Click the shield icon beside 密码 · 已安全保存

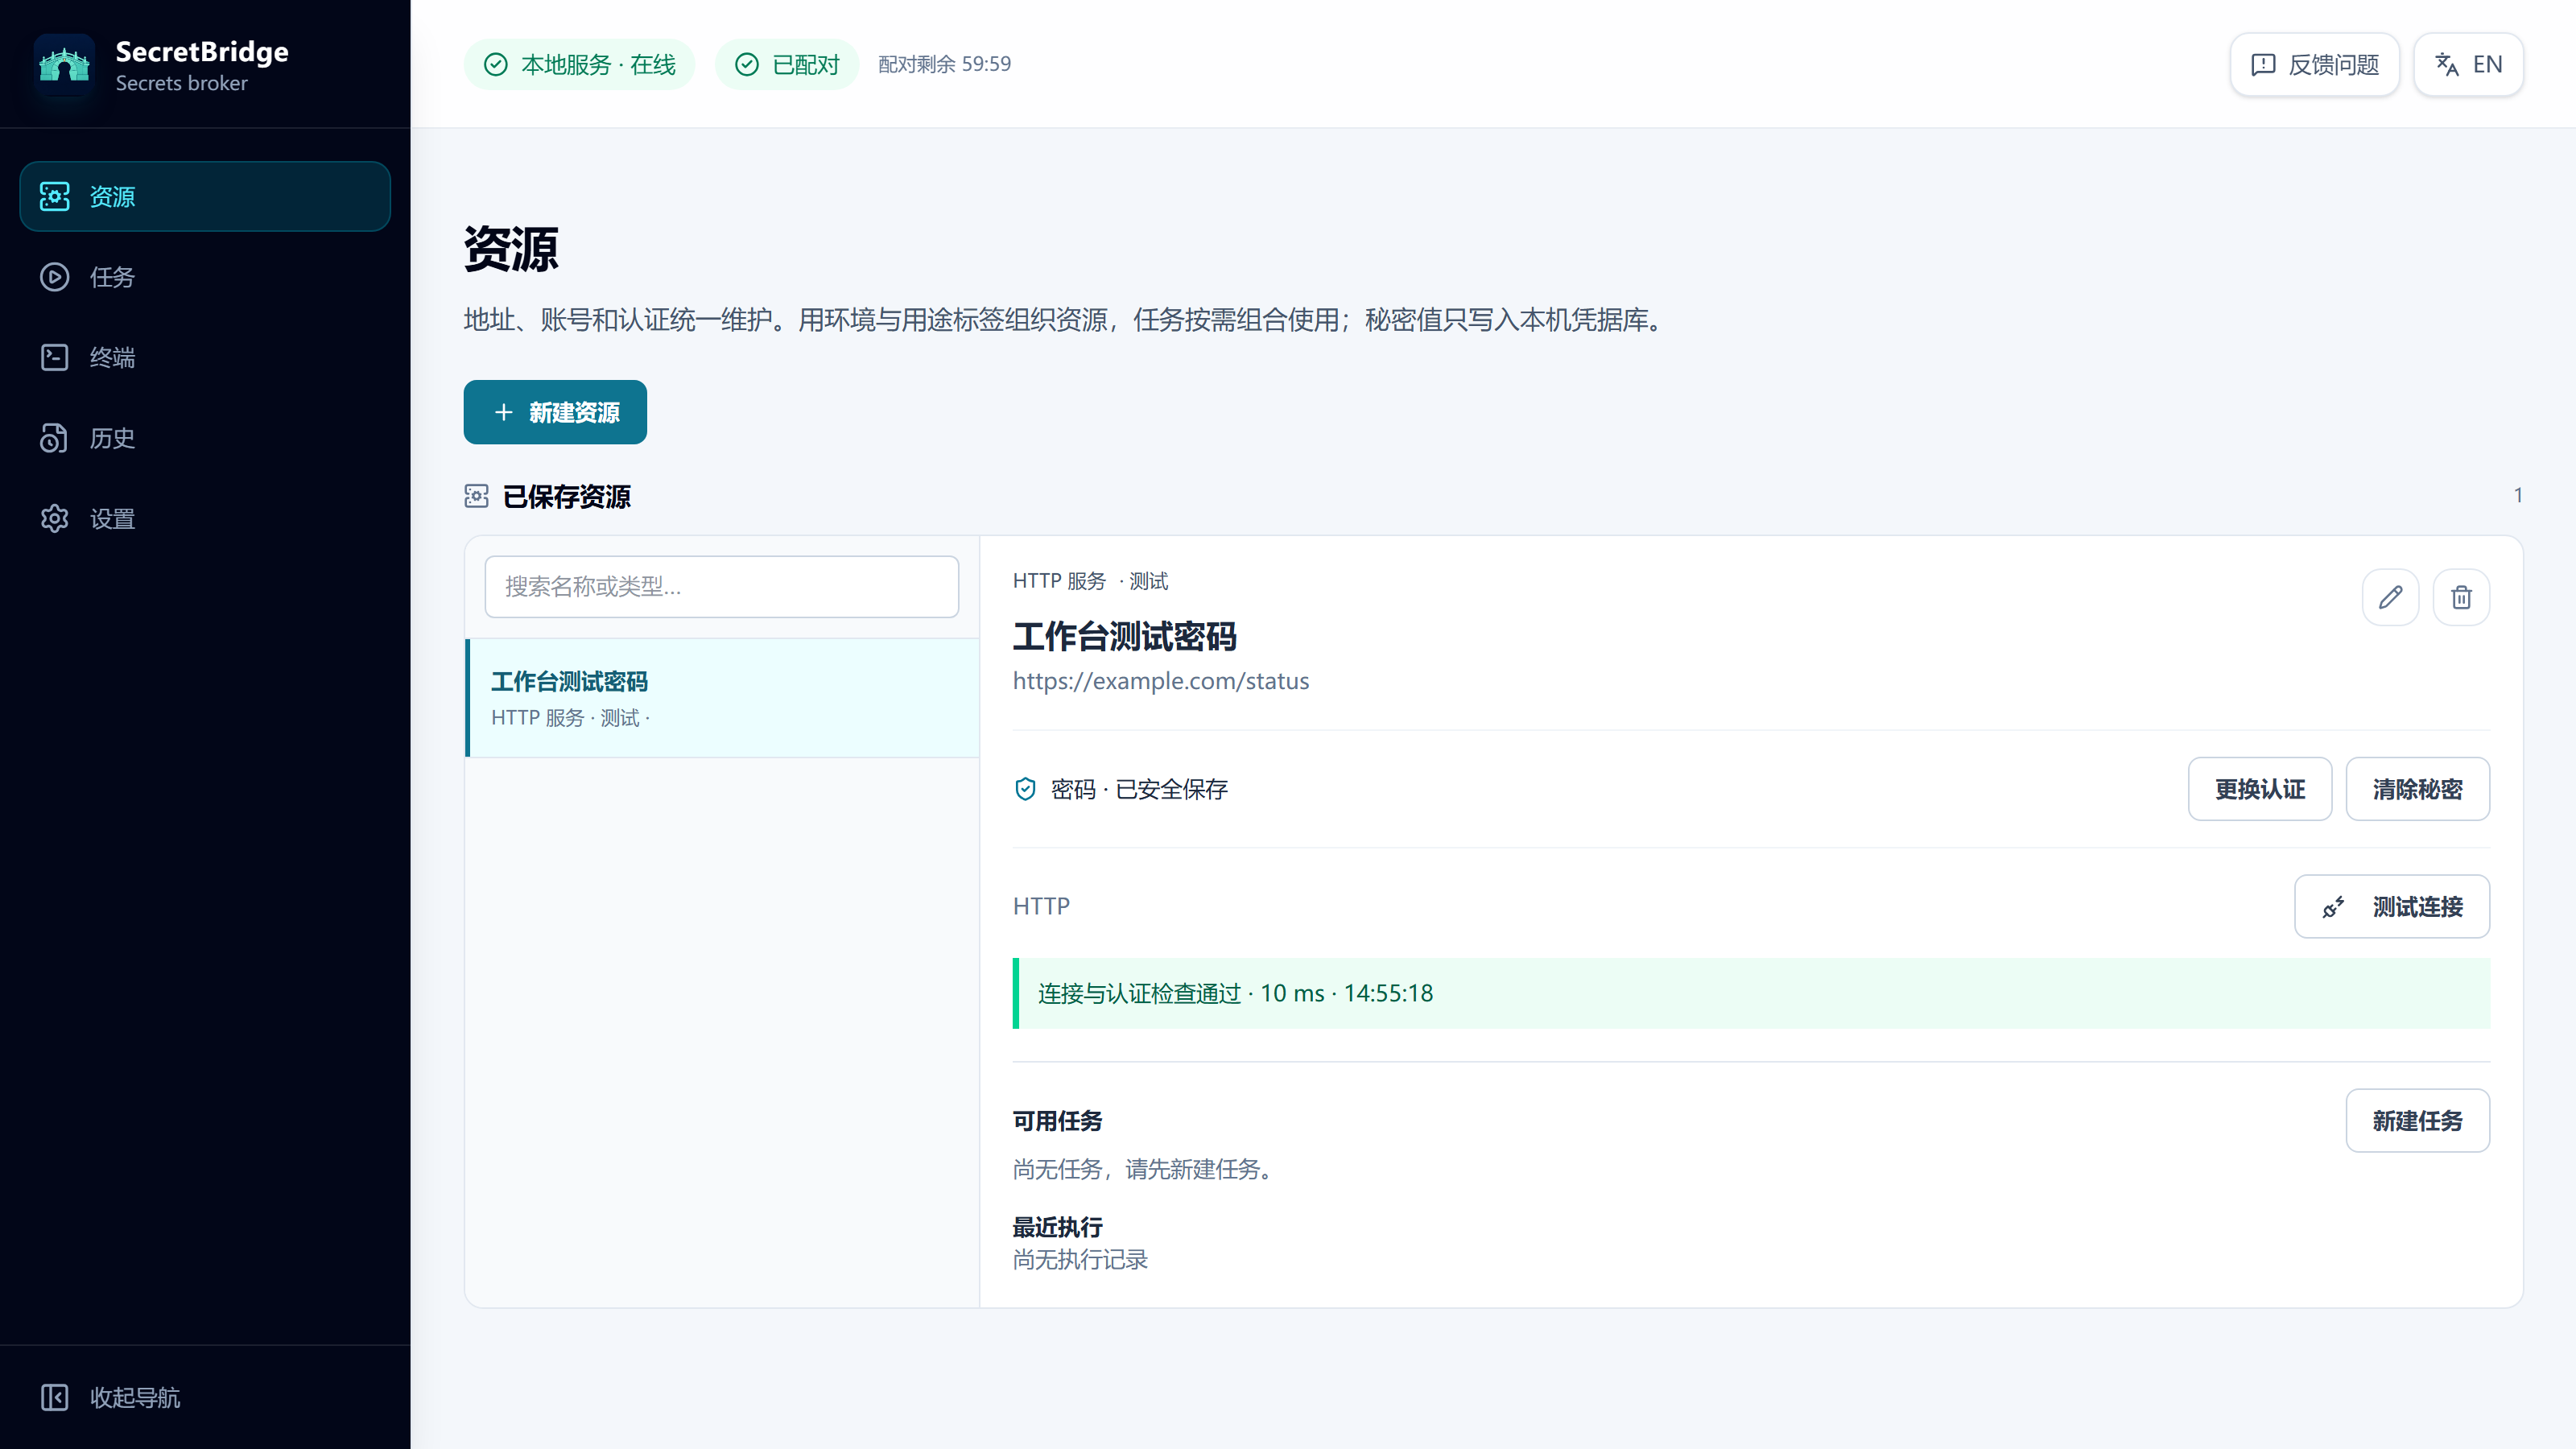pos(1025,789)
